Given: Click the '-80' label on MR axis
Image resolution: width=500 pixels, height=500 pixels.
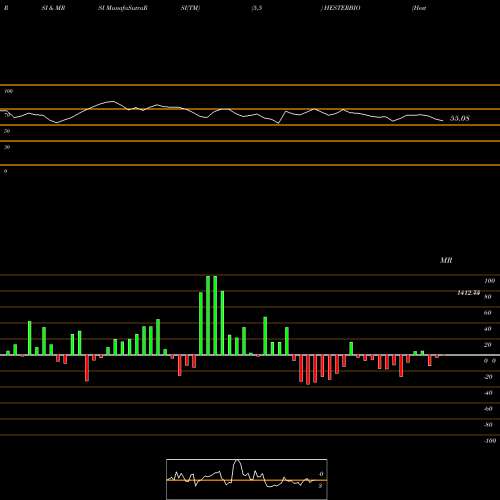Looking at the screenshot, I should [488, 425].
